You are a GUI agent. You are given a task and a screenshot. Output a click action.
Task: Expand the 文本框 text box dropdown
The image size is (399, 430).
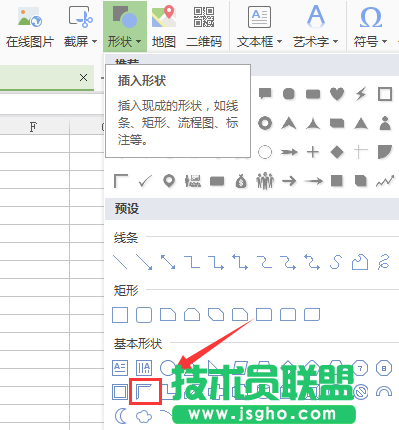click(279, 42)
